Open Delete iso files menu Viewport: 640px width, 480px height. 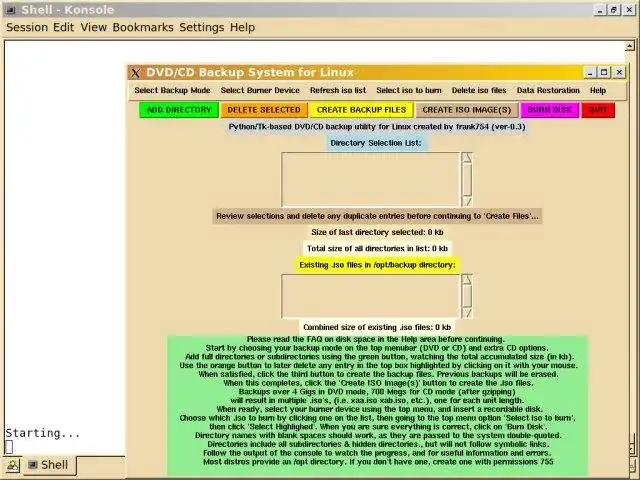(479, 90)
